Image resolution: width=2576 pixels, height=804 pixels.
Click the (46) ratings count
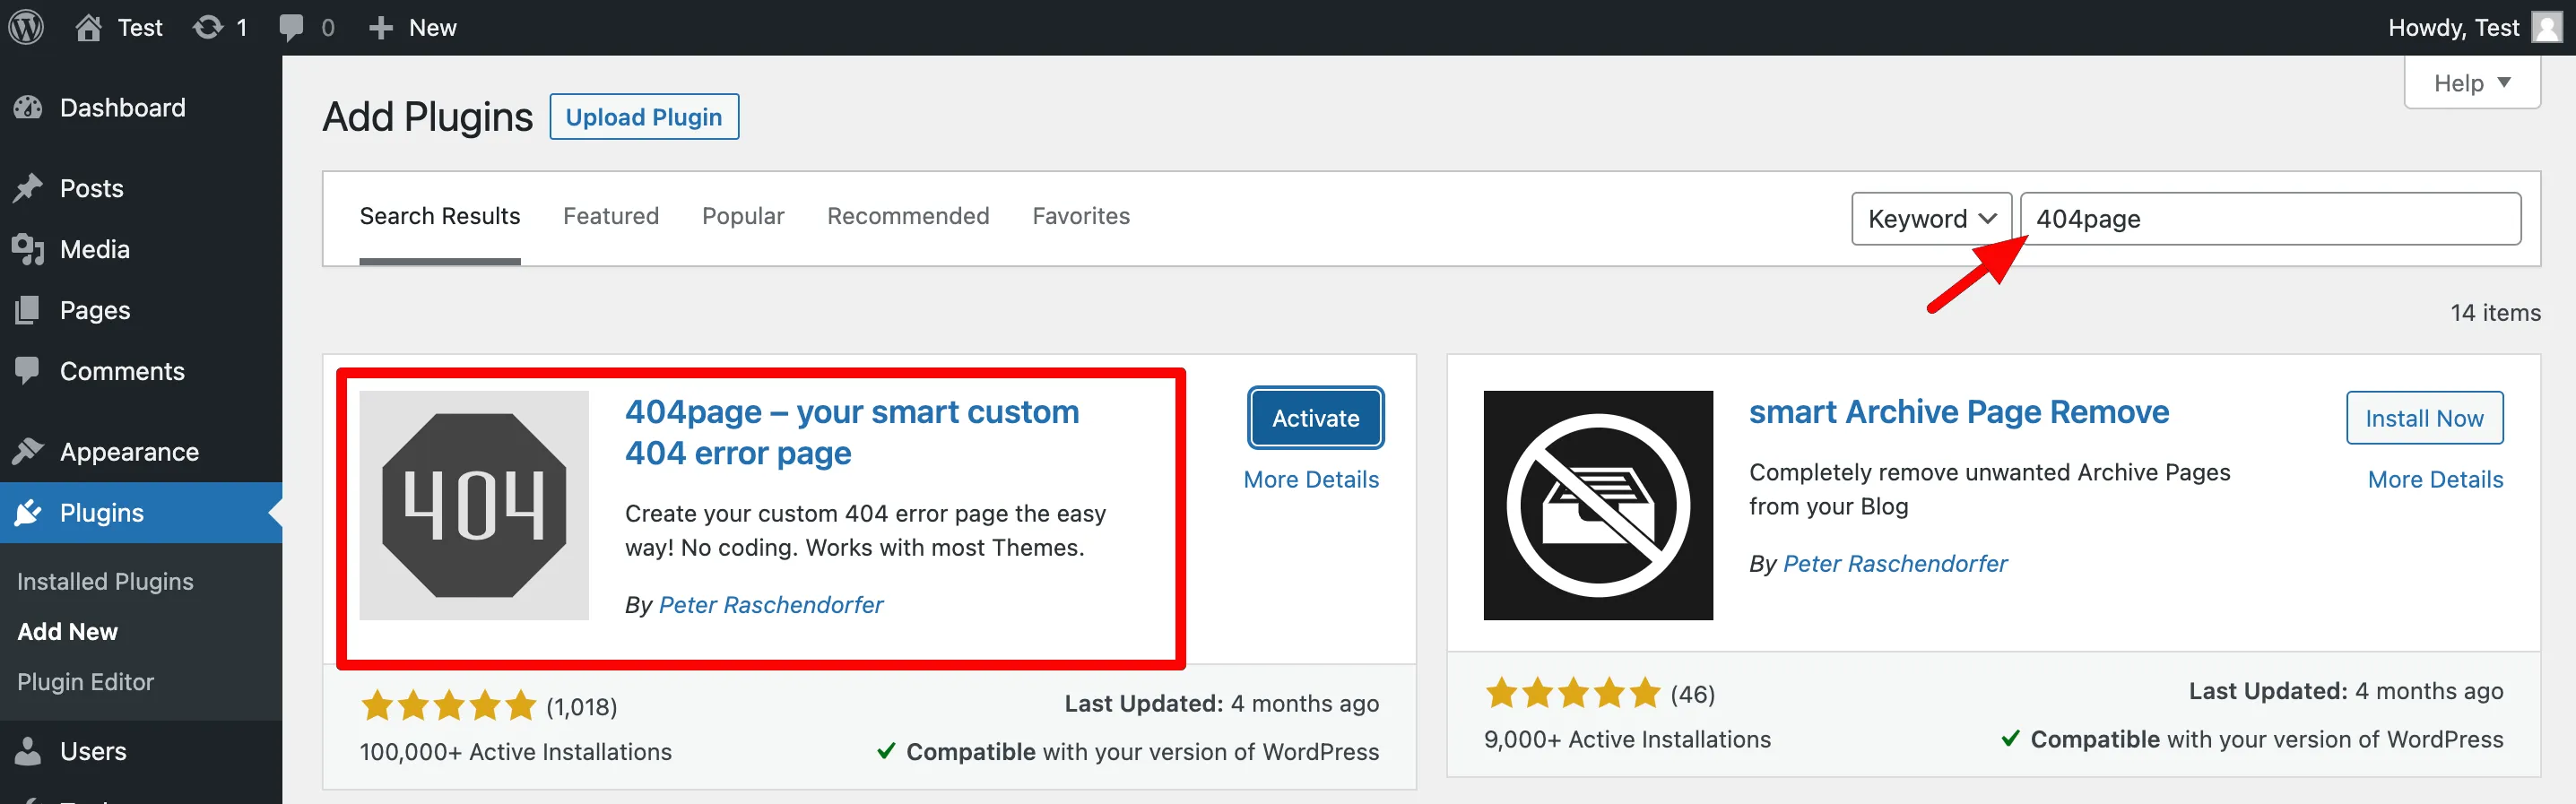point(1692,694)
